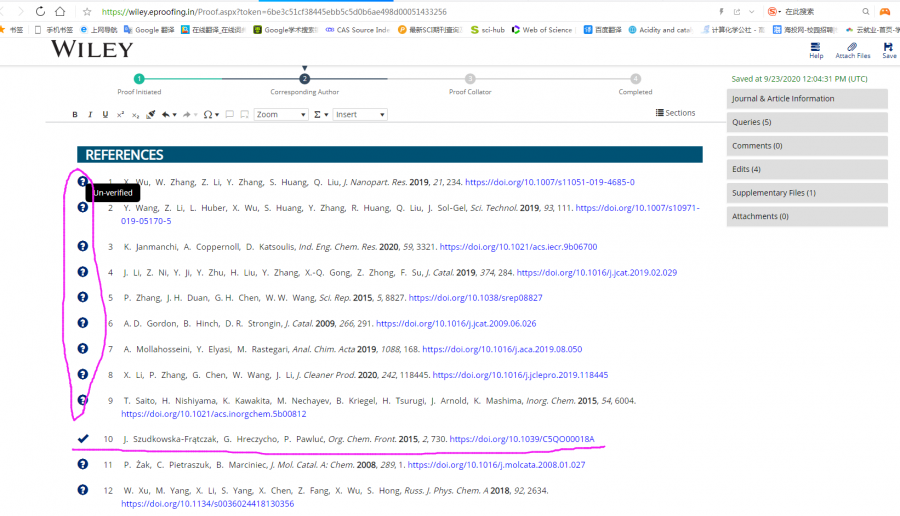
Task: Click the Bold formatting icon
Action: pyautogui.click(x=75, y=115)
